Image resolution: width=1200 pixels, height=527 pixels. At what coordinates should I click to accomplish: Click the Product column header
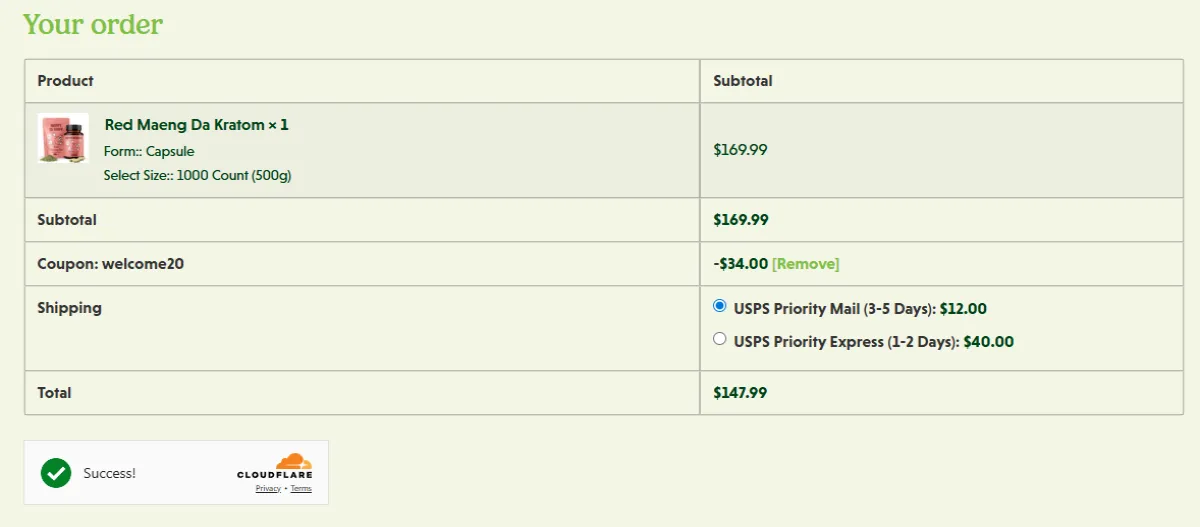(x=66, y=81)
